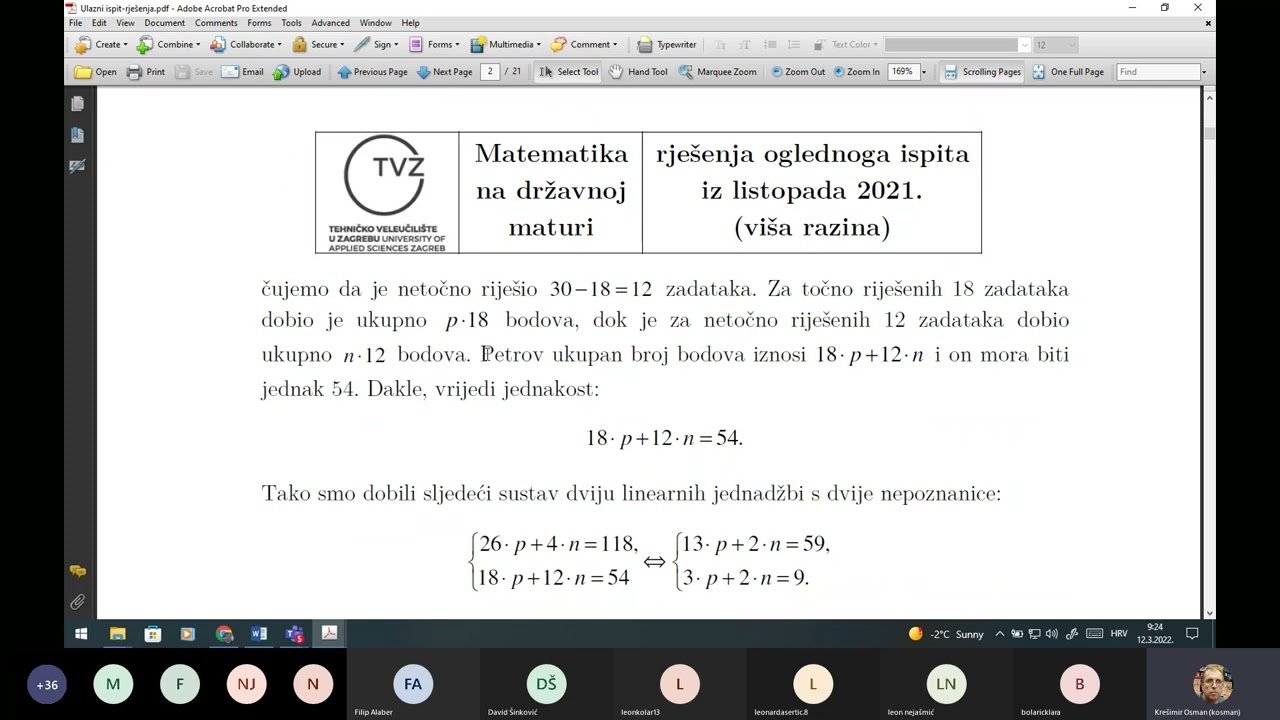The height and width of the screenshot is (720, 1280).
Task: Switch to the Hand Tool
Action: (638, 72)
